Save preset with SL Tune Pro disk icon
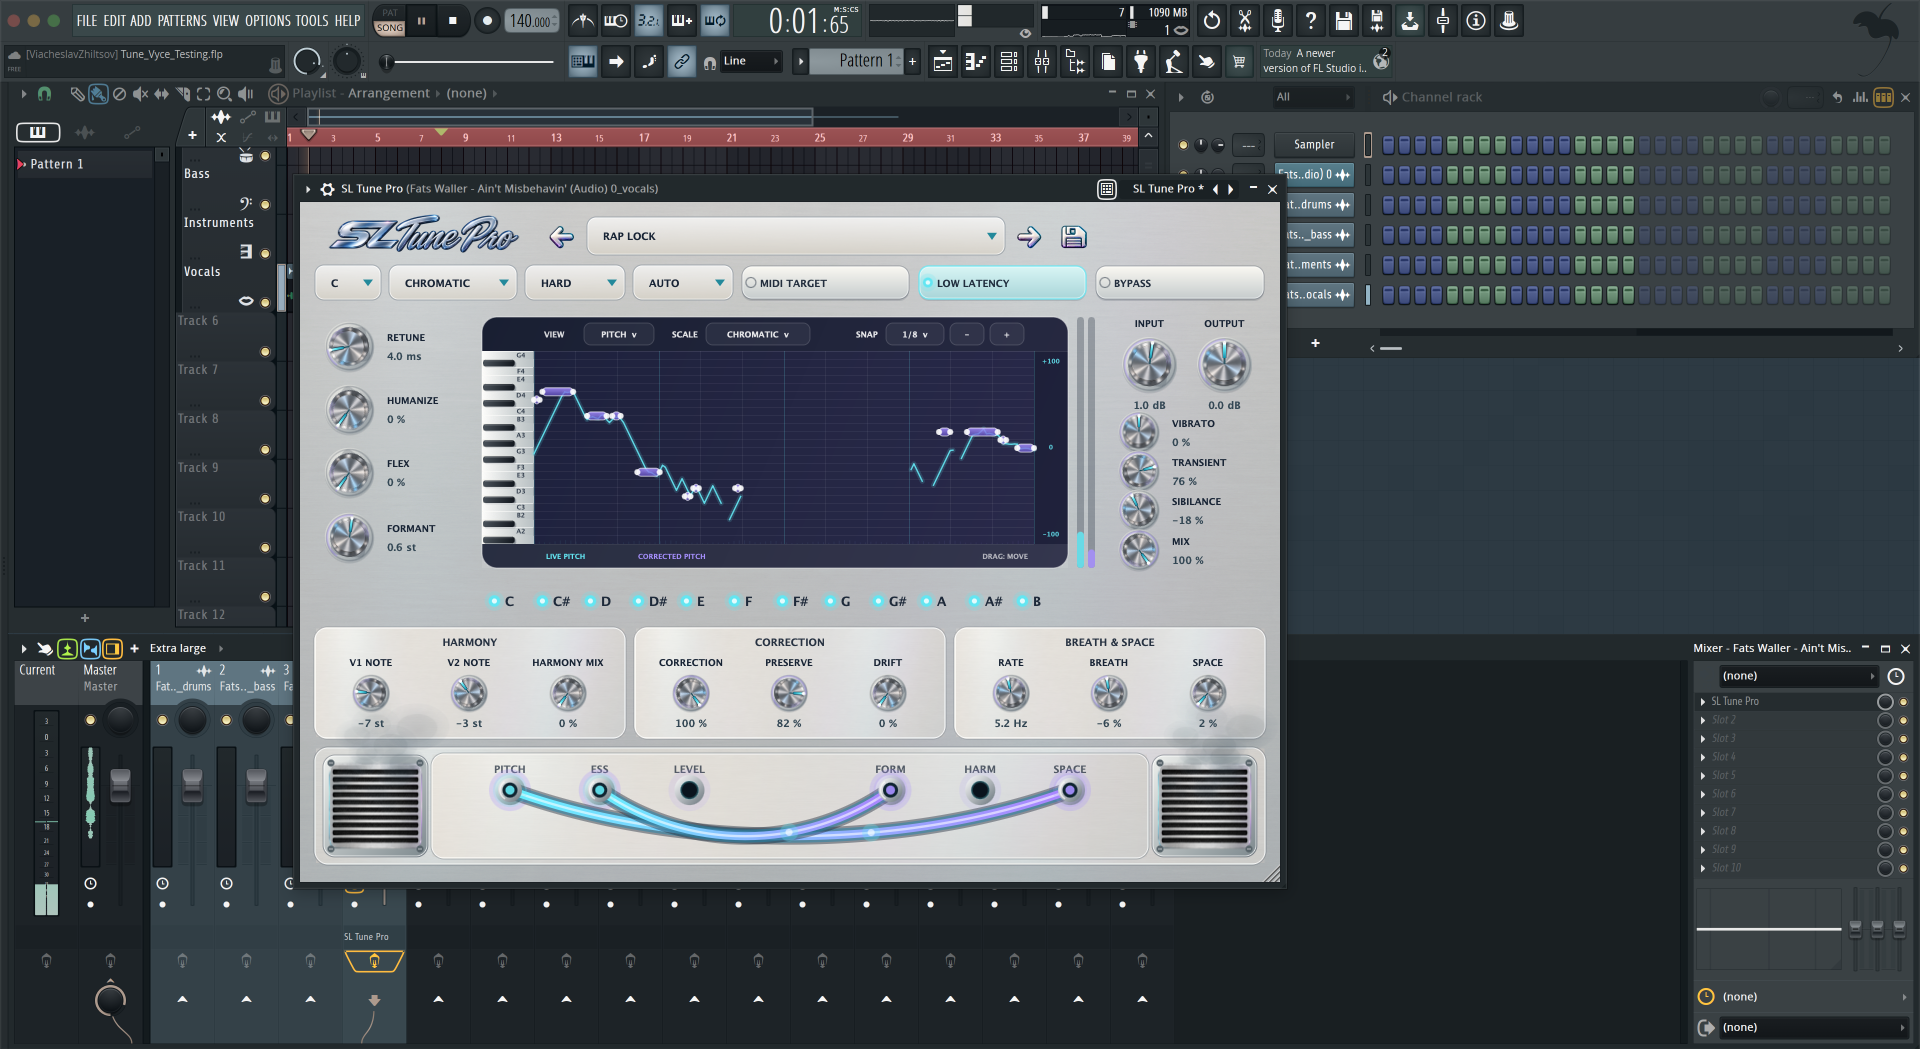Viewport: 1920px width, 1049px height. 1074,237
